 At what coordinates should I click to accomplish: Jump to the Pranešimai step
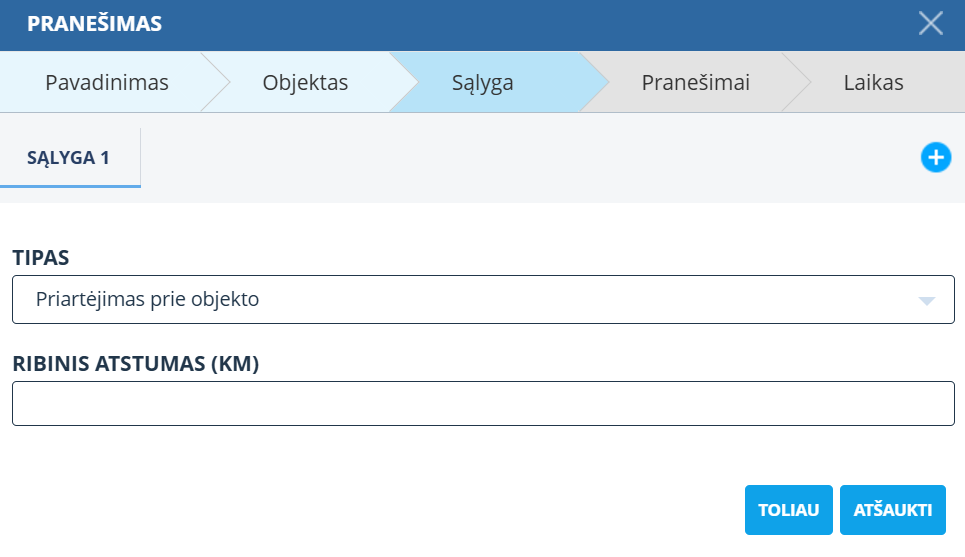695,82
